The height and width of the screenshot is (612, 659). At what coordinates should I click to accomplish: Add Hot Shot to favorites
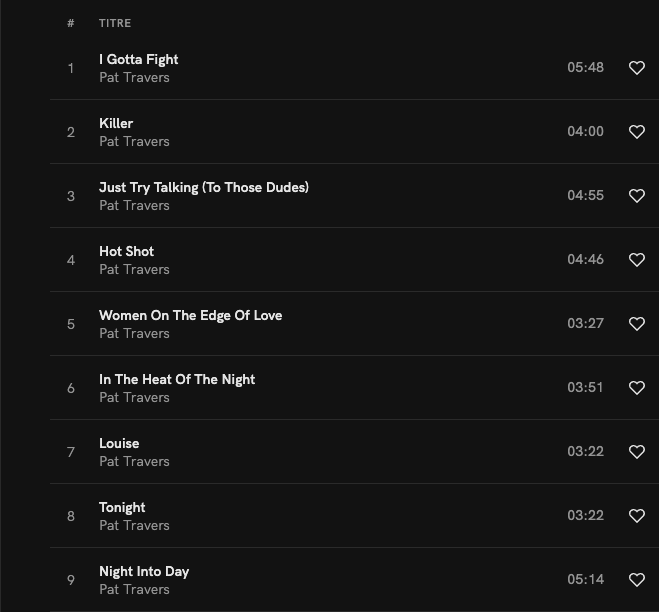pyautogui.click(x=637, y=260)
